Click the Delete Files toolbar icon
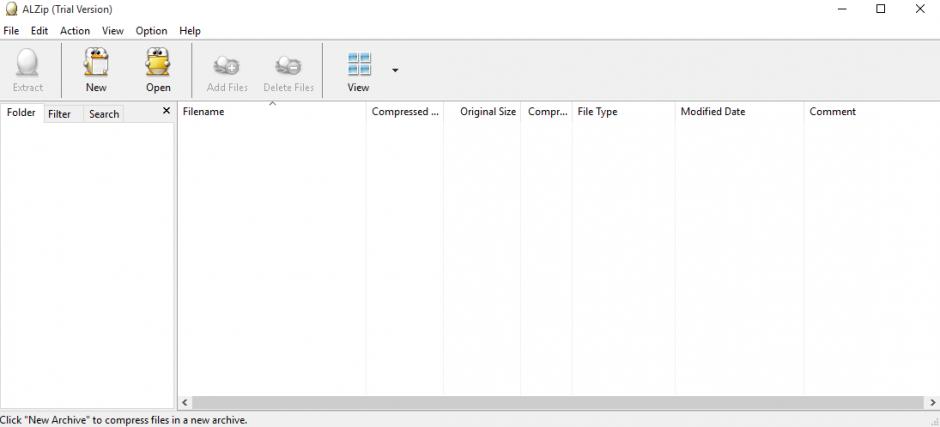Viewport: 940px width, 427px height. [288, 65]
